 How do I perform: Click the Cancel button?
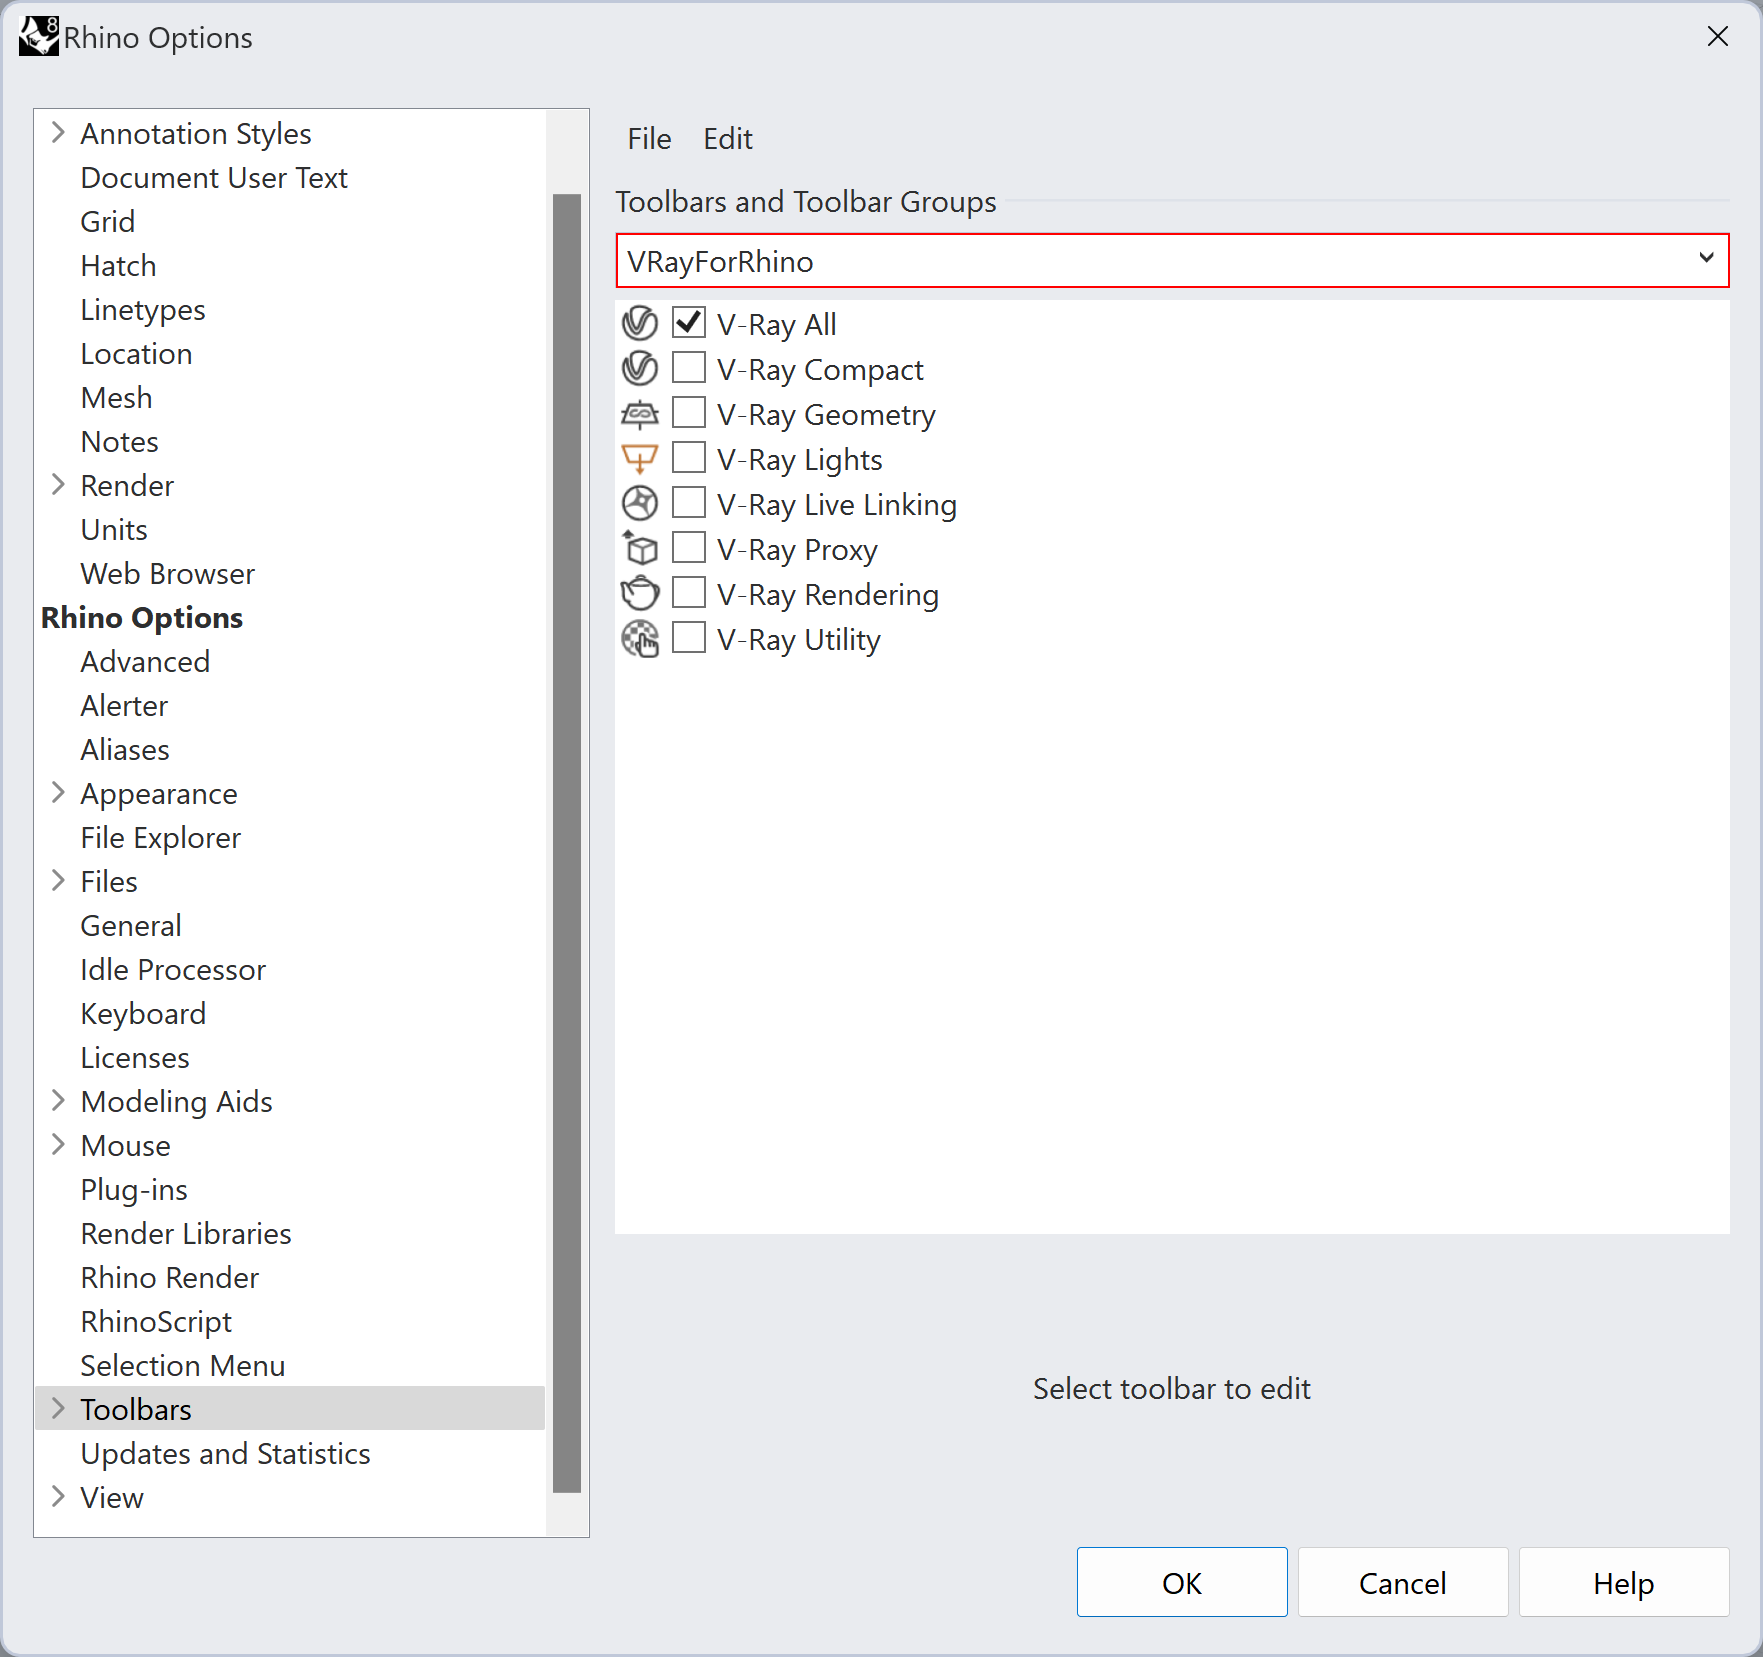click(1403, 1583)
